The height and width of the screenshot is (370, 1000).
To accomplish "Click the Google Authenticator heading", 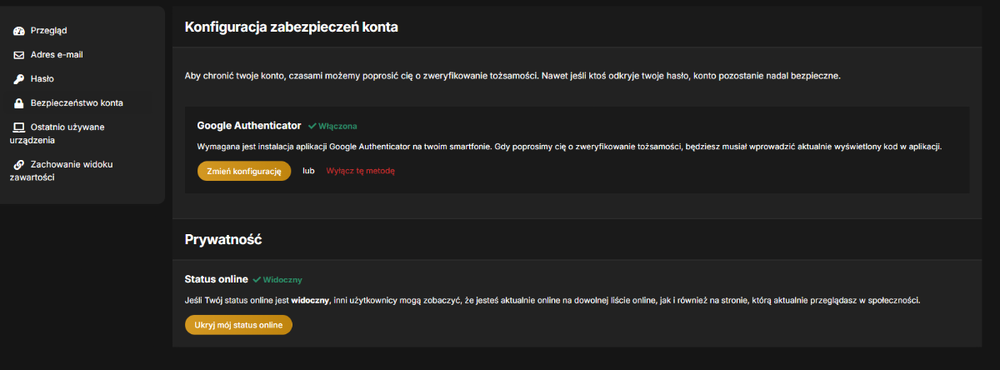I will (249, 126).
